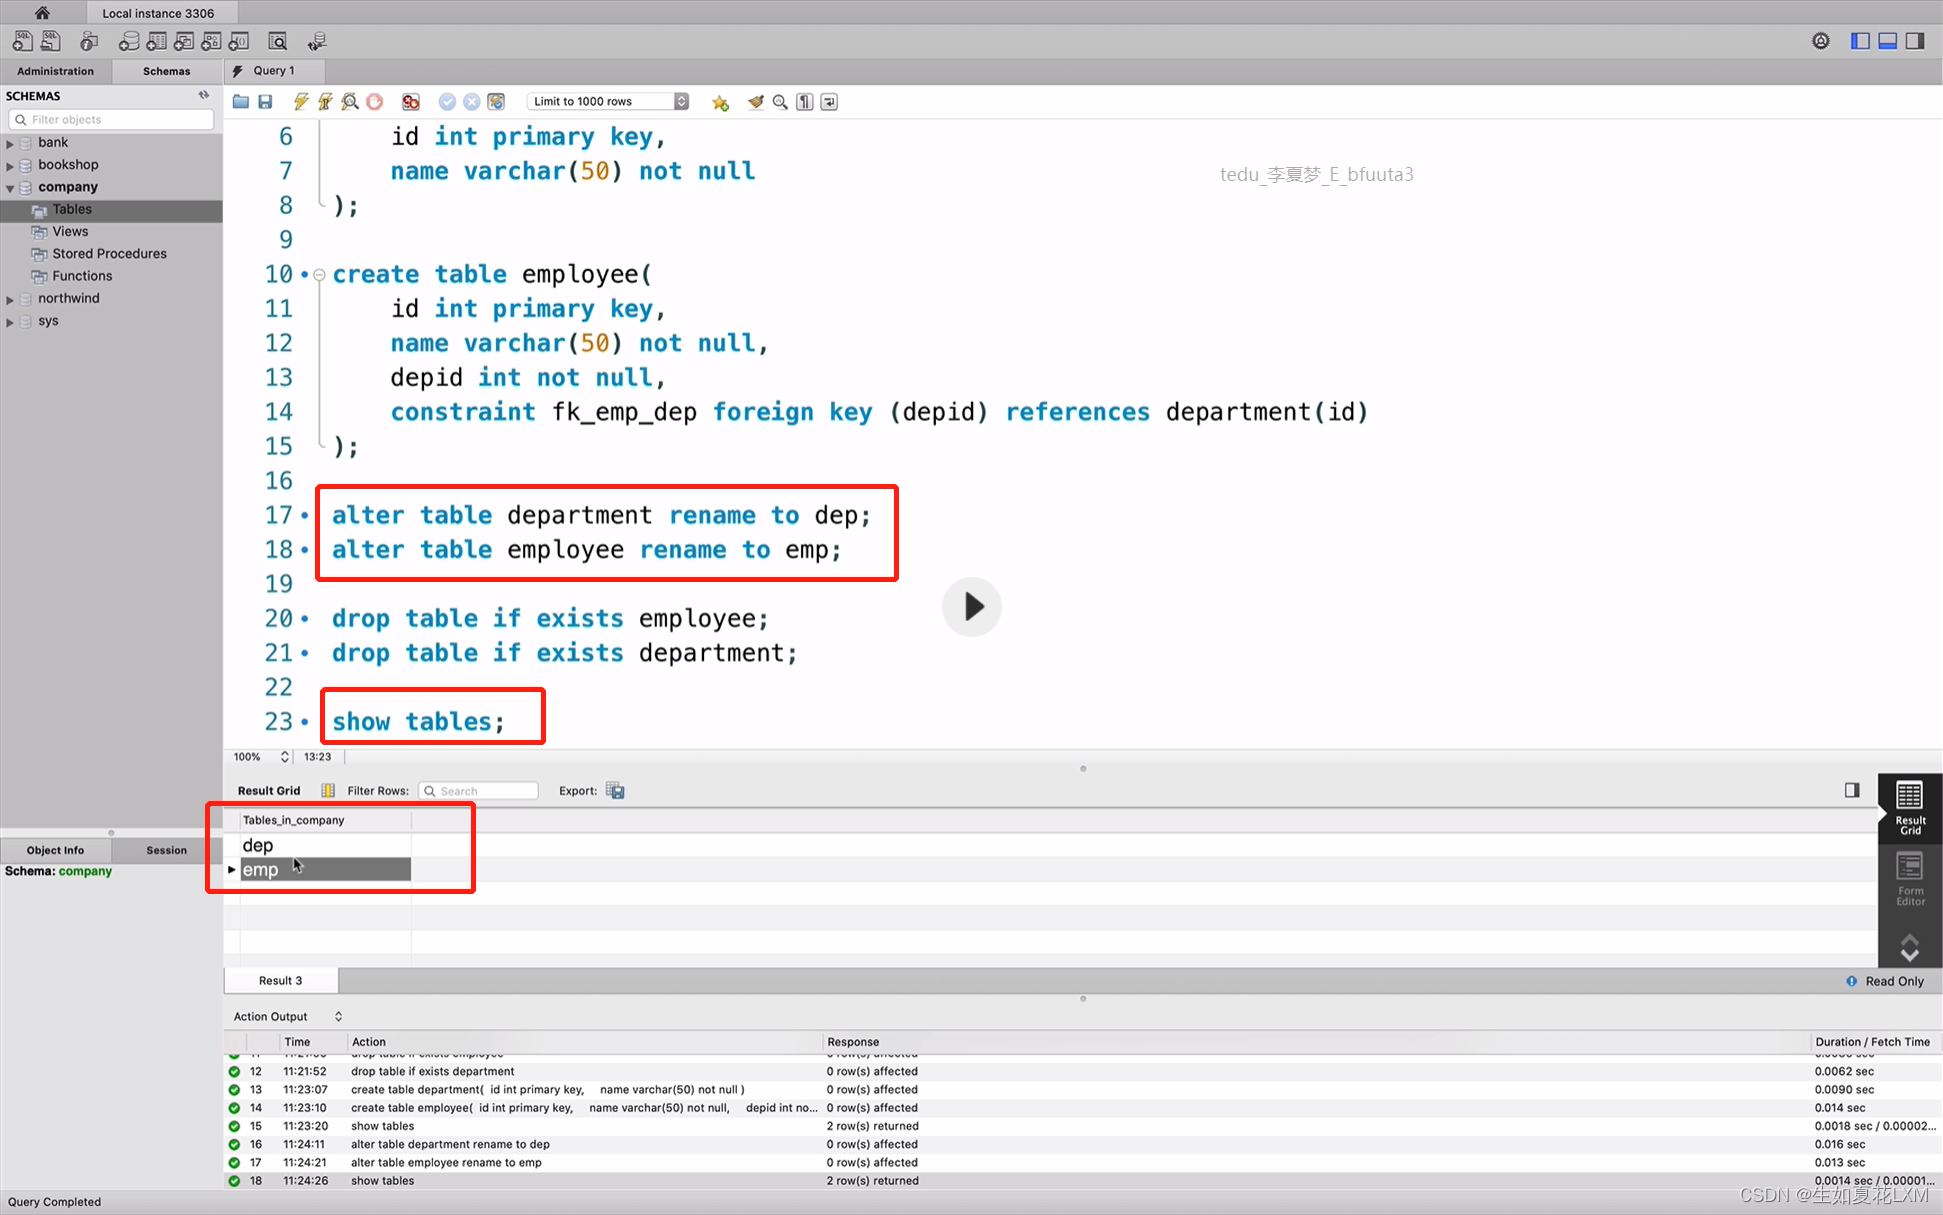1943x1215 pixels.
Task: Add to favorites with star icon
Action: [x=720, y=102]
